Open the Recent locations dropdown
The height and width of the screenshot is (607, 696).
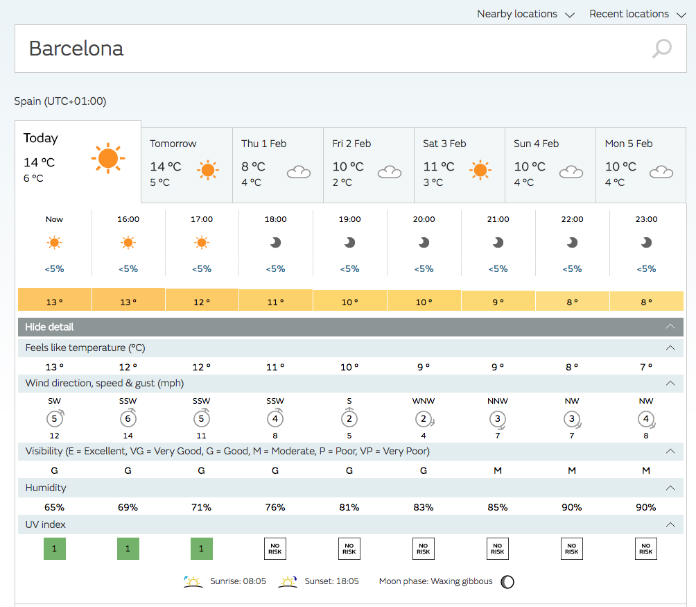click(x=636, y=14)
